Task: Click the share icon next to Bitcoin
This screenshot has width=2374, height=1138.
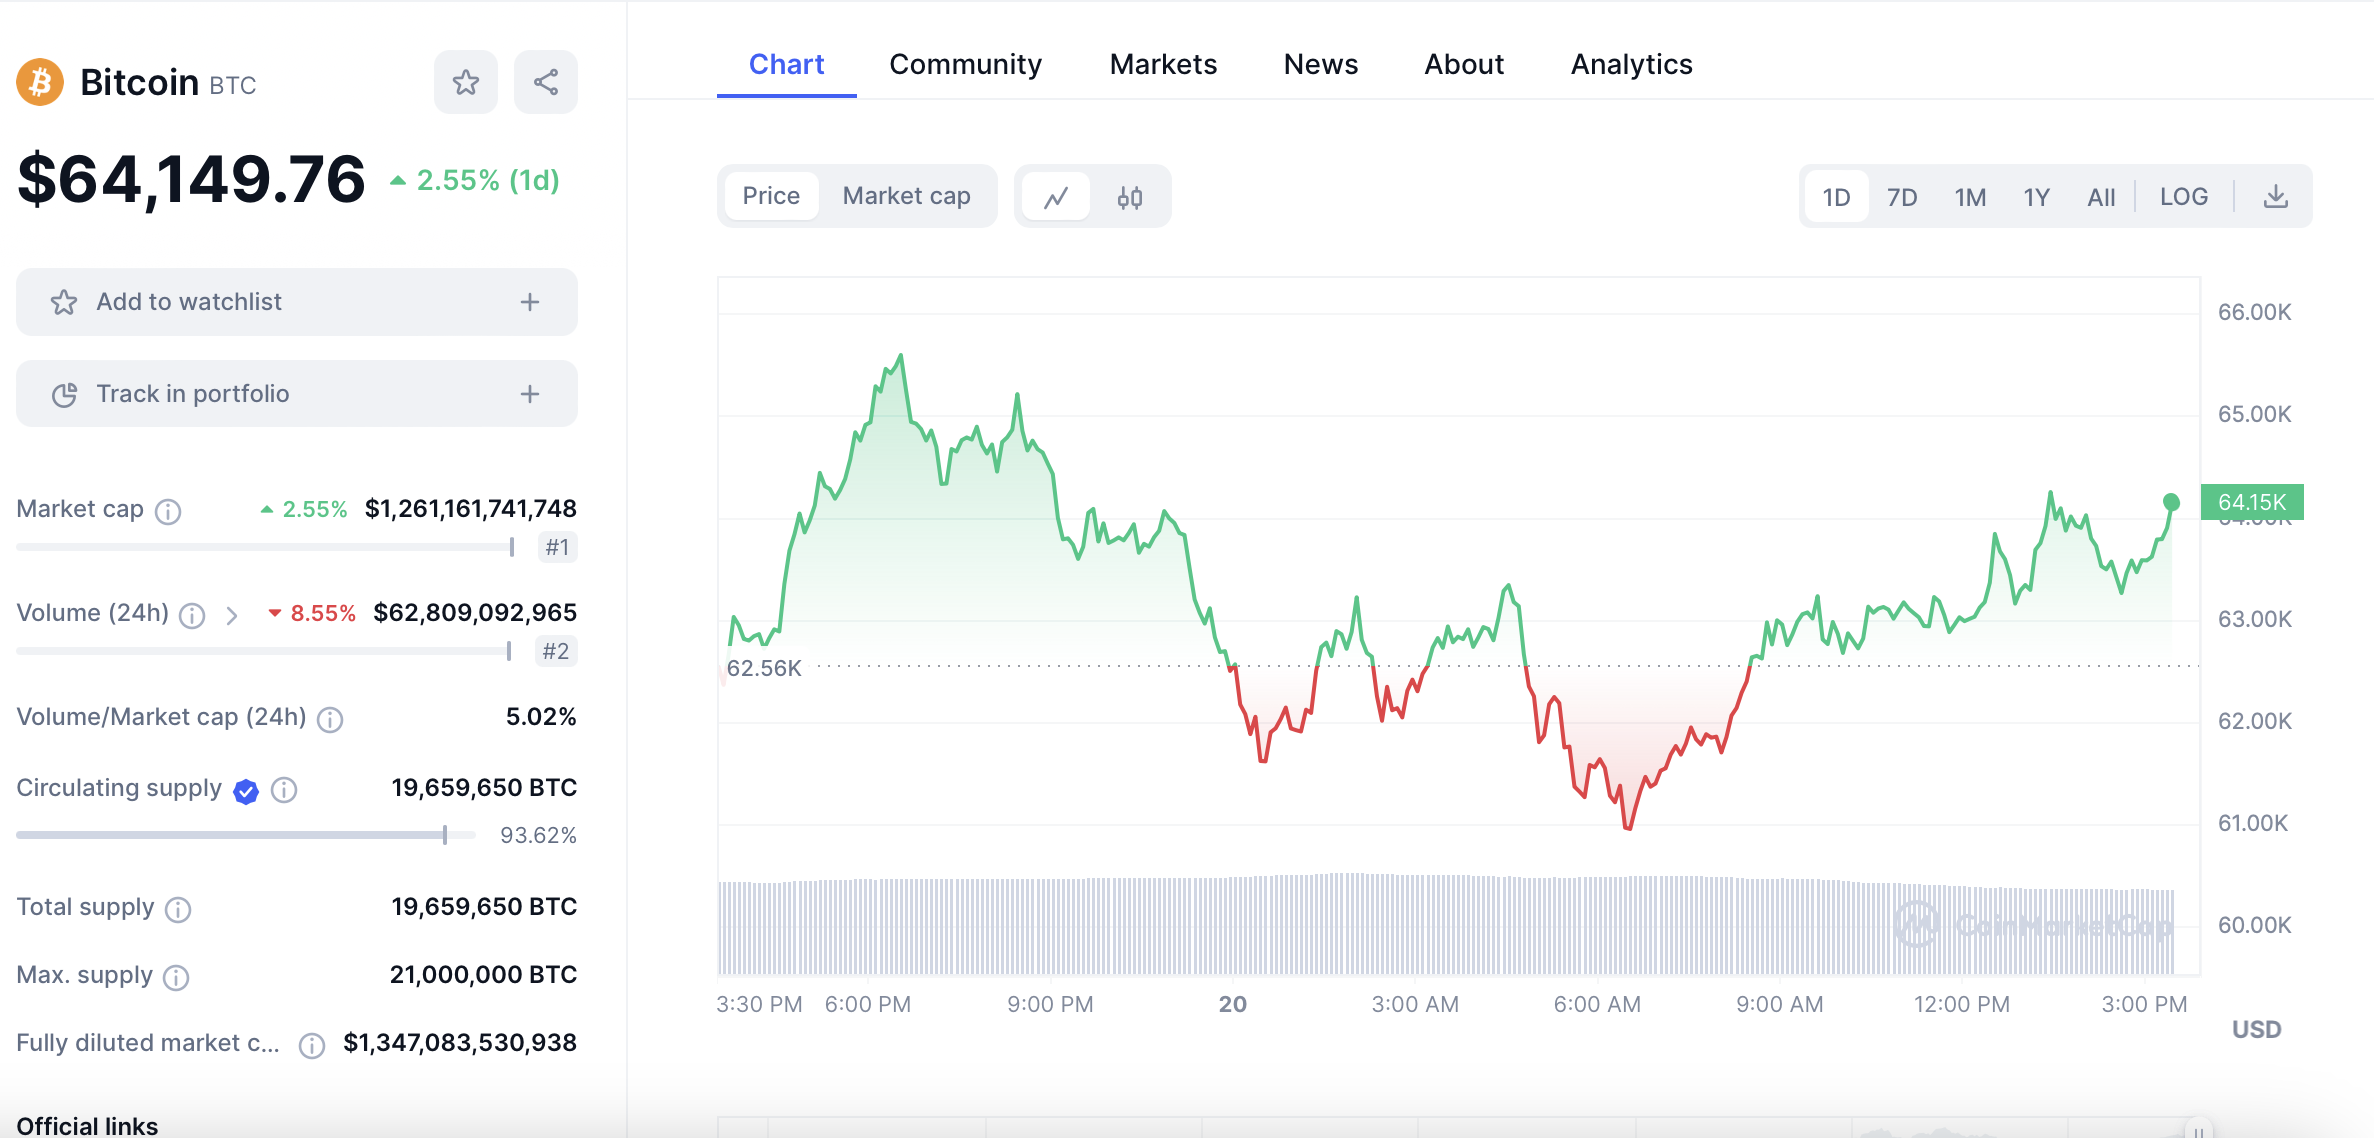Action: pyautogui.click(x=545, y=82)
